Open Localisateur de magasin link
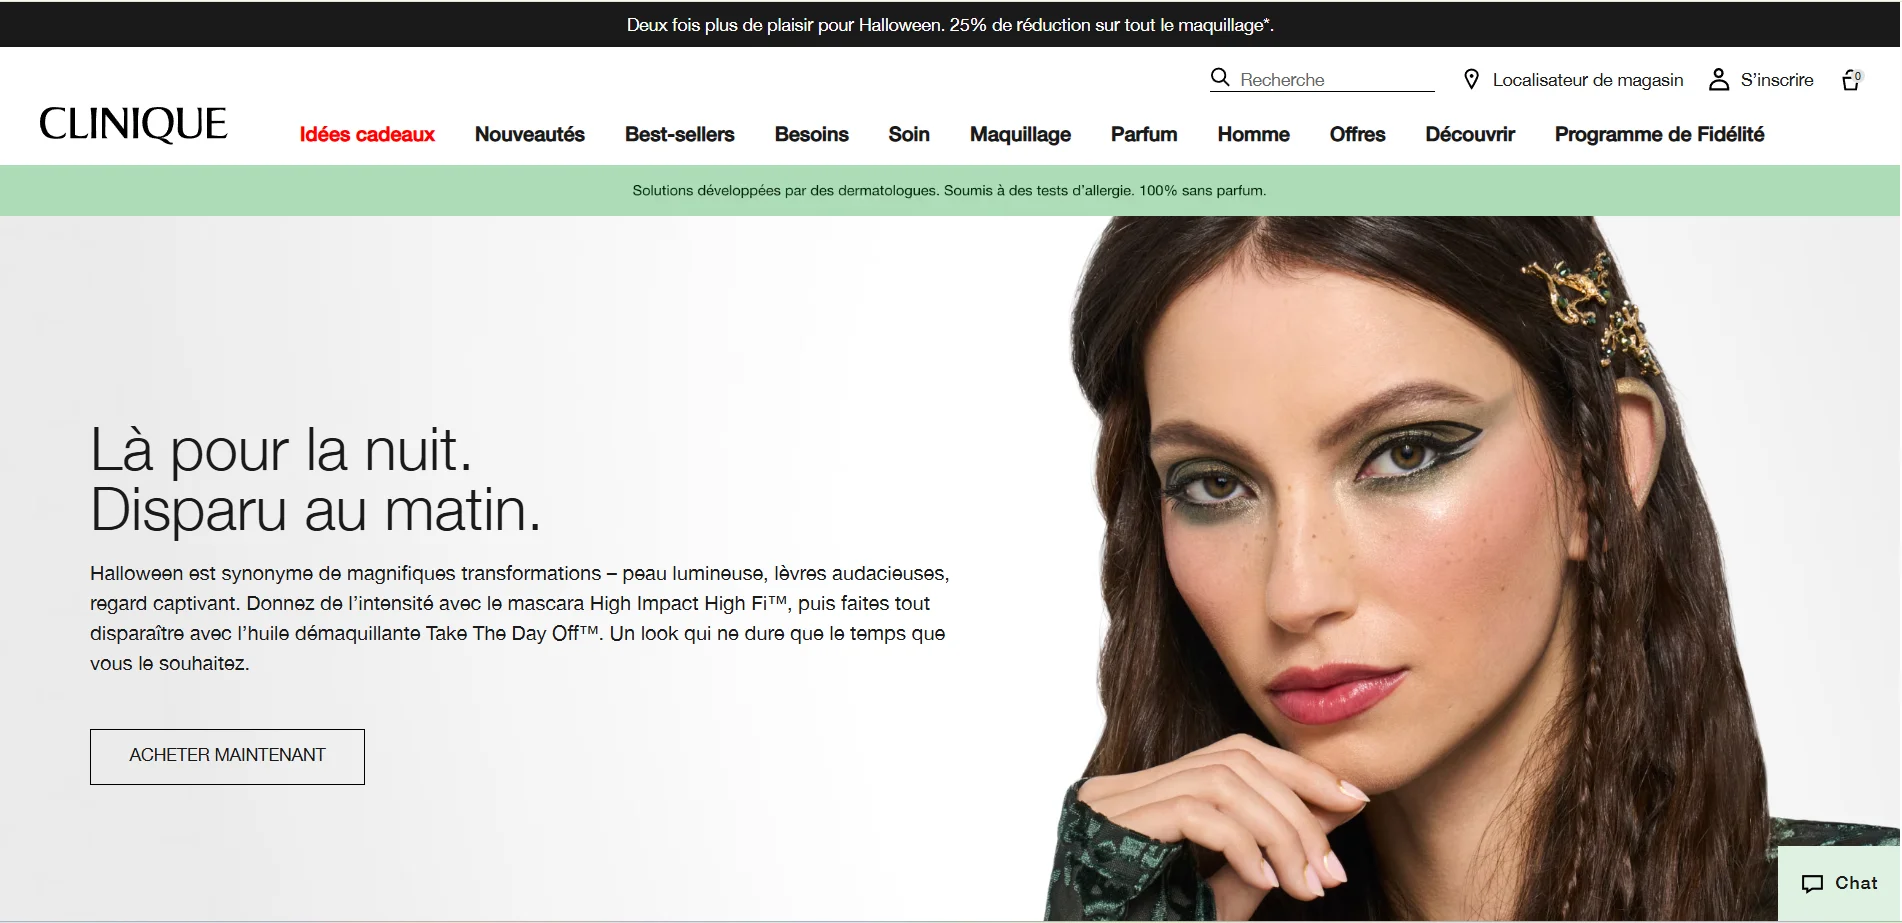 pos(1588,80)
